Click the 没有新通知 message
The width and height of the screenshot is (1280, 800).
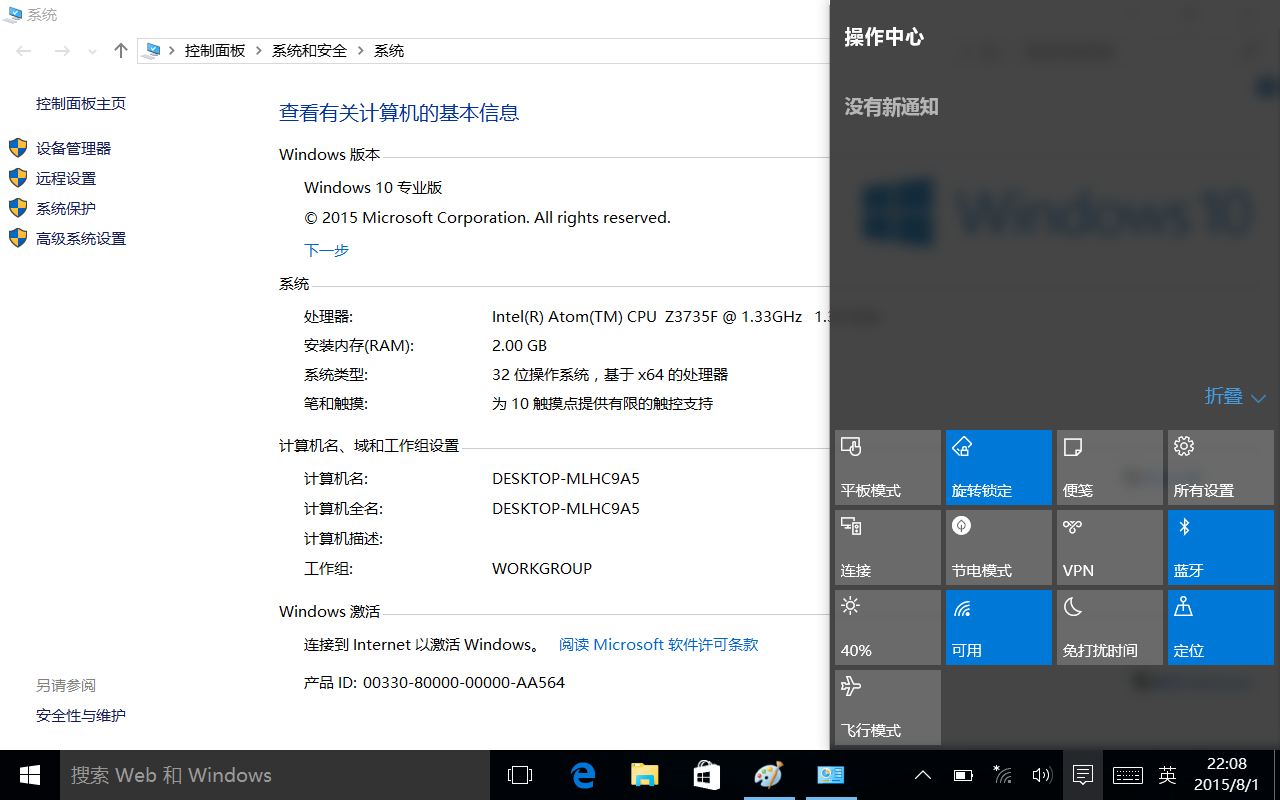pos(891,107)
